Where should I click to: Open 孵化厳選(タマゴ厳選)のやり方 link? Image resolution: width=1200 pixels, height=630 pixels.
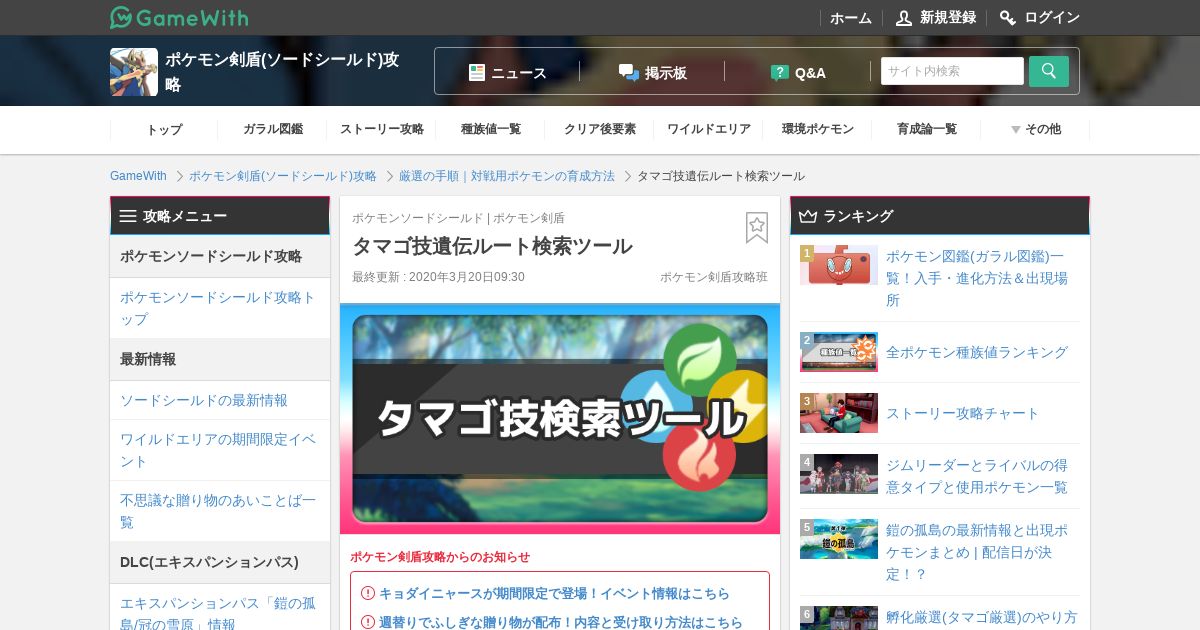(x=981, y=617)
